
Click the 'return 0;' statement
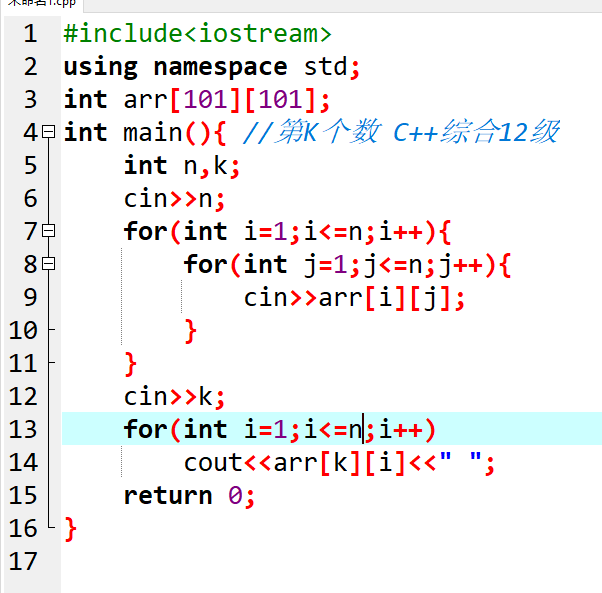pyautogui.click(x=189, y=496)
